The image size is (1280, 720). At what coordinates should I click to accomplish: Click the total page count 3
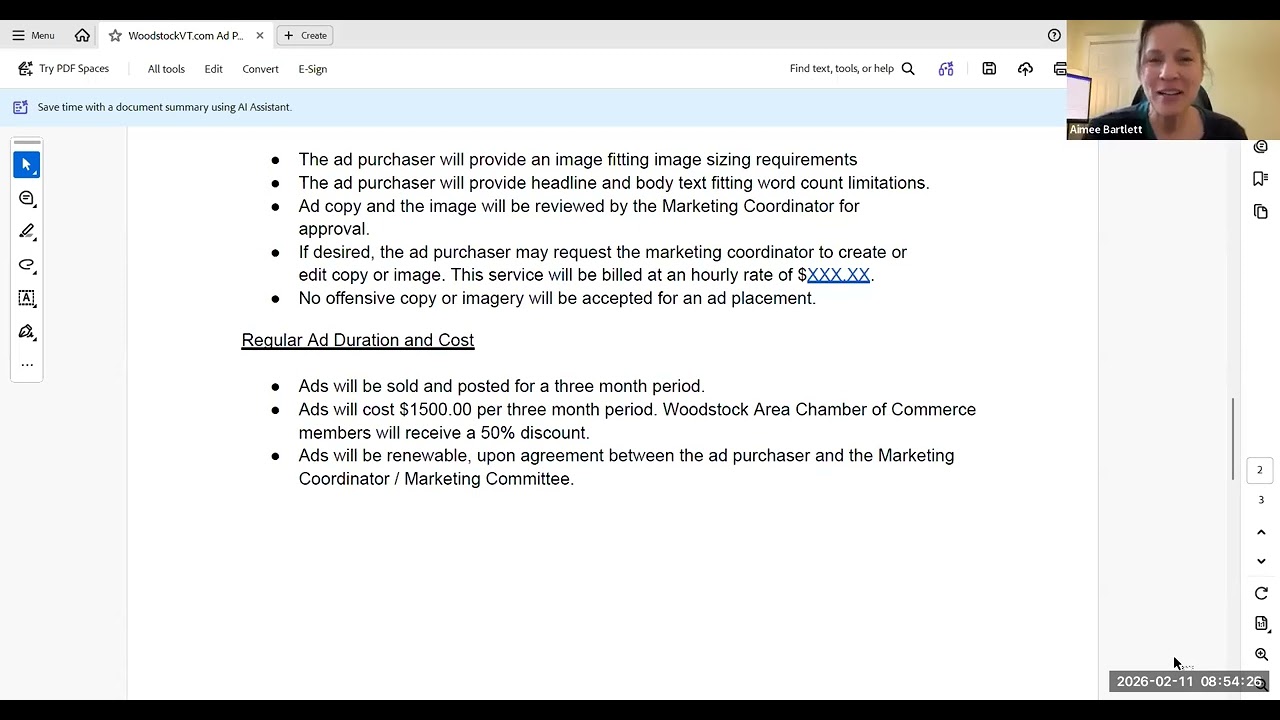point(1260,500)
